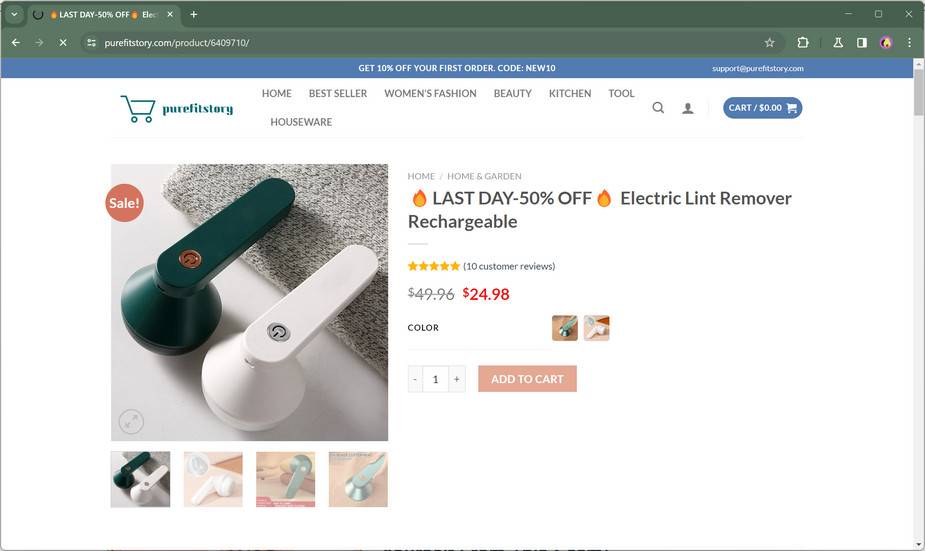925x551 pixels.
Task: Select the white color swatch
Action: point(597,328)
